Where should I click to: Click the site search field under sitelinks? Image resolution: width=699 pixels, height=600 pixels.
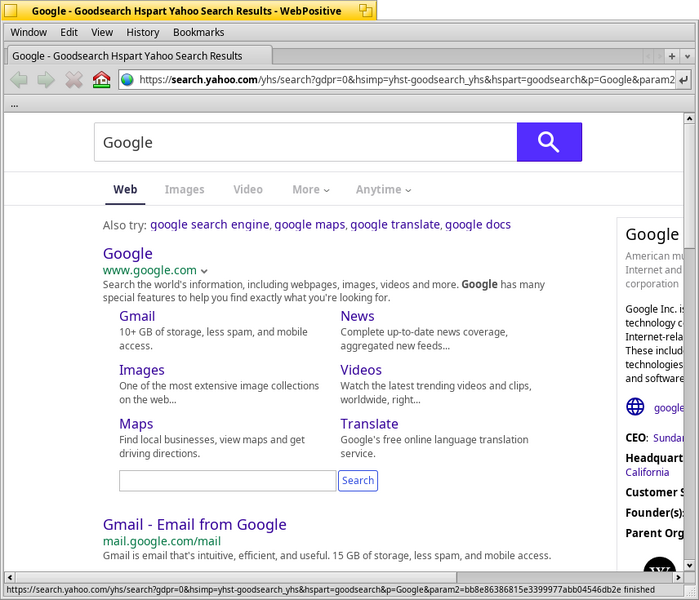click(227, 481)
